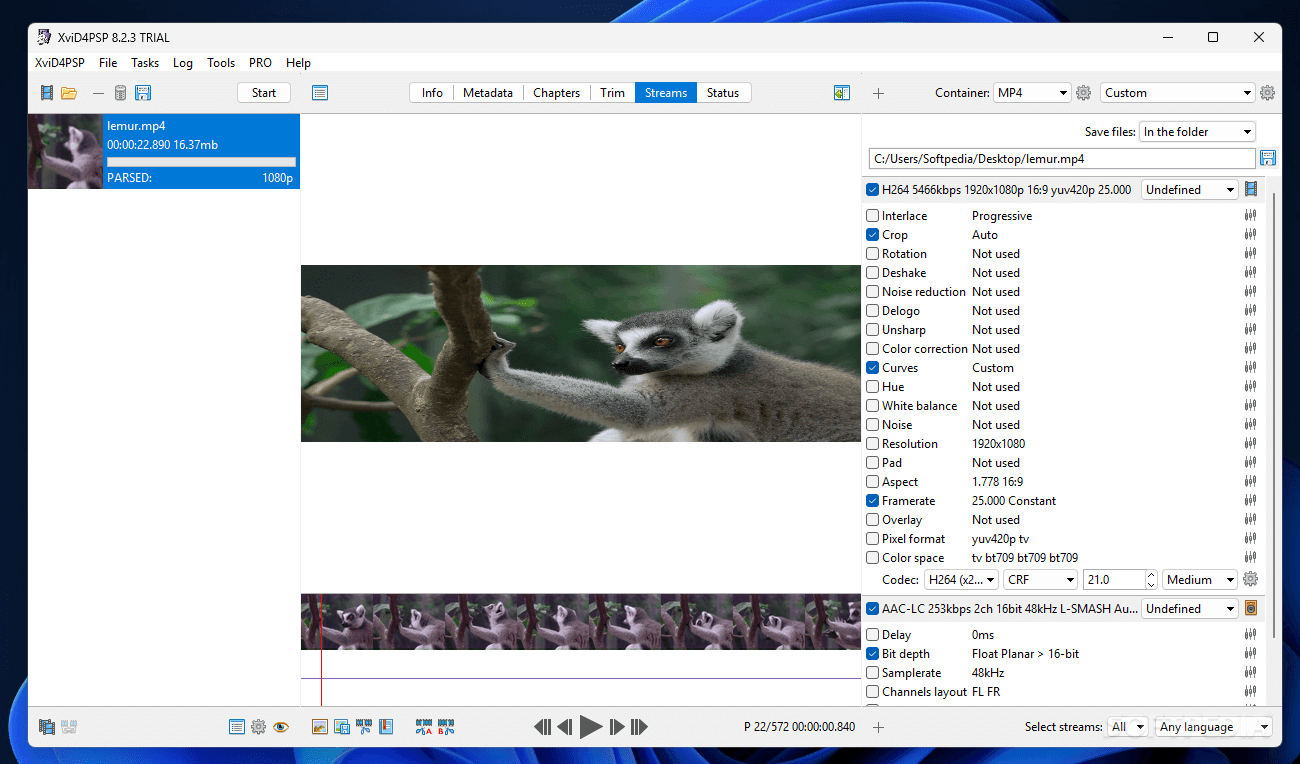The width and height of the screenshot is (1300, 764).
Task: Click the output file path field
Action: [1062, 158]
